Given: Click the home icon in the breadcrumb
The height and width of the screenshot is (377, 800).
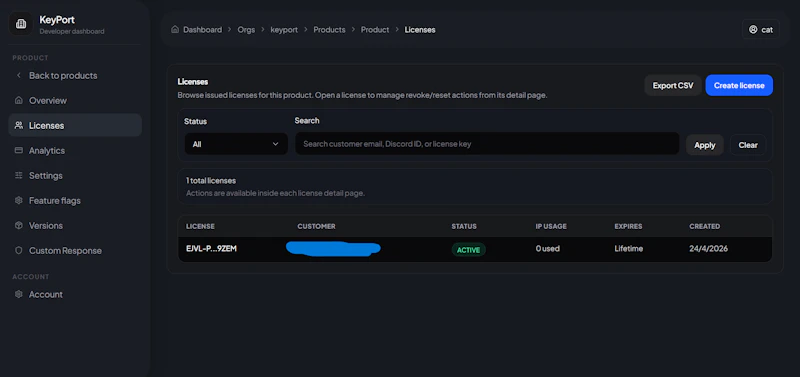Looking at the screenshot, I should [x=175, y=30].
